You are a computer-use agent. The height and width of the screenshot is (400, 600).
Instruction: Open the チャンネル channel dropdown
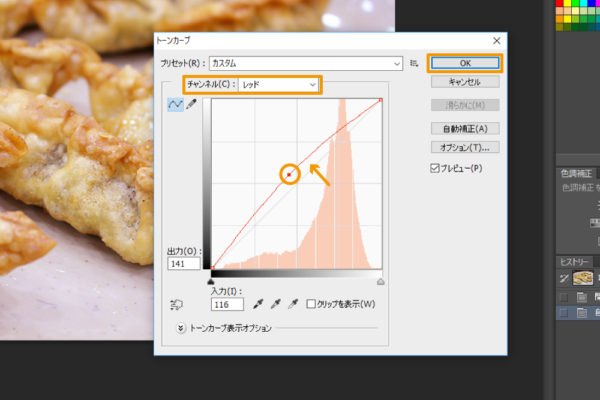279,85
